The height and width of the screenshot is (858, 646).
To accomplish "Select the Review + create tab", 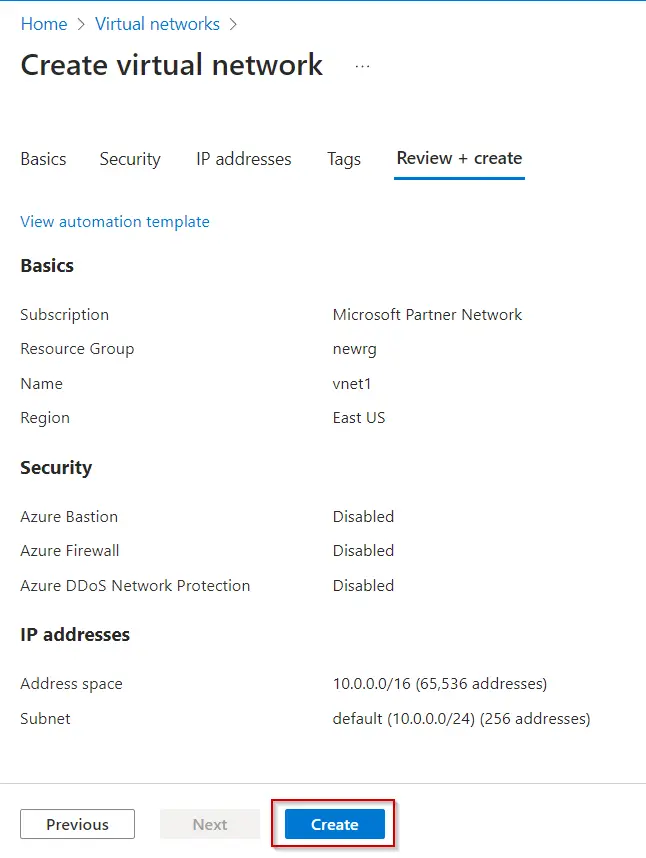I will (459, 158).
